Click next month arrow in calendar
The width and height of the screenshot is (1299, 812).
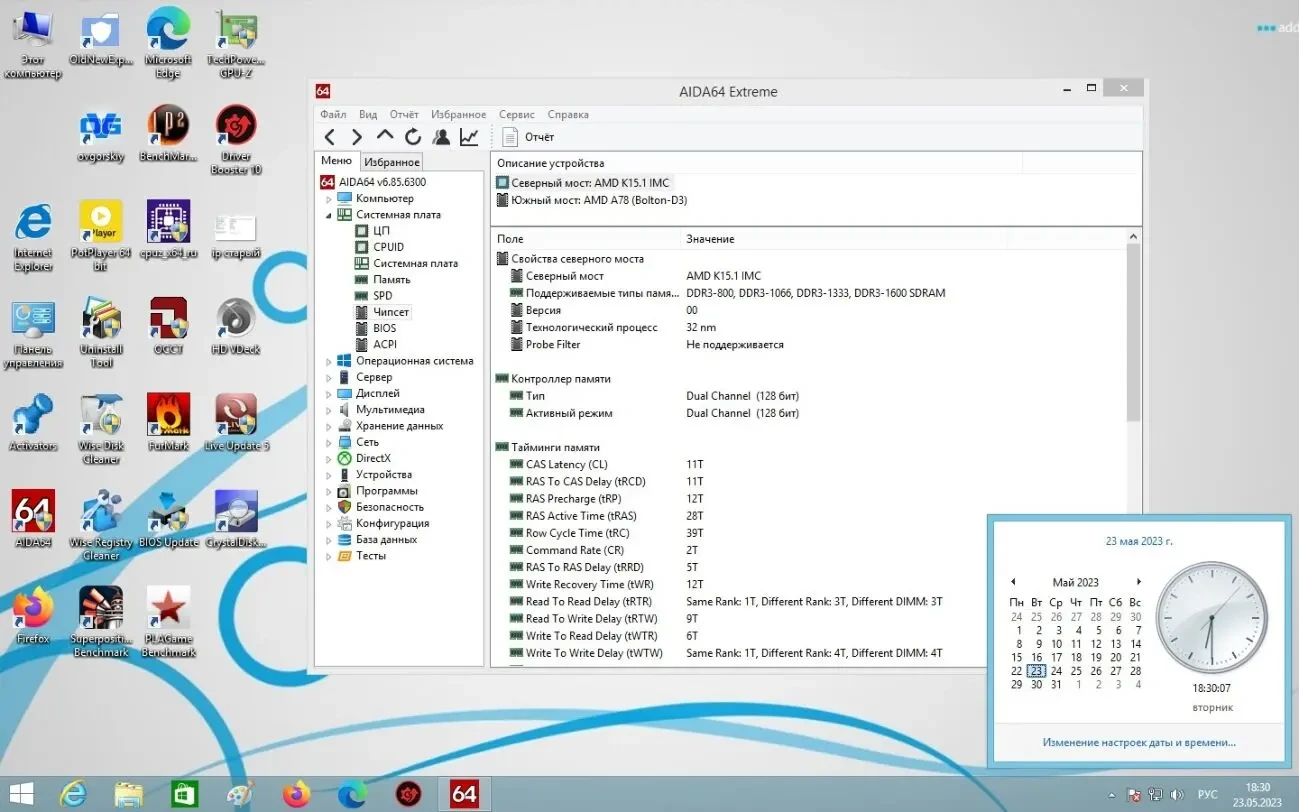[1138, 582]
